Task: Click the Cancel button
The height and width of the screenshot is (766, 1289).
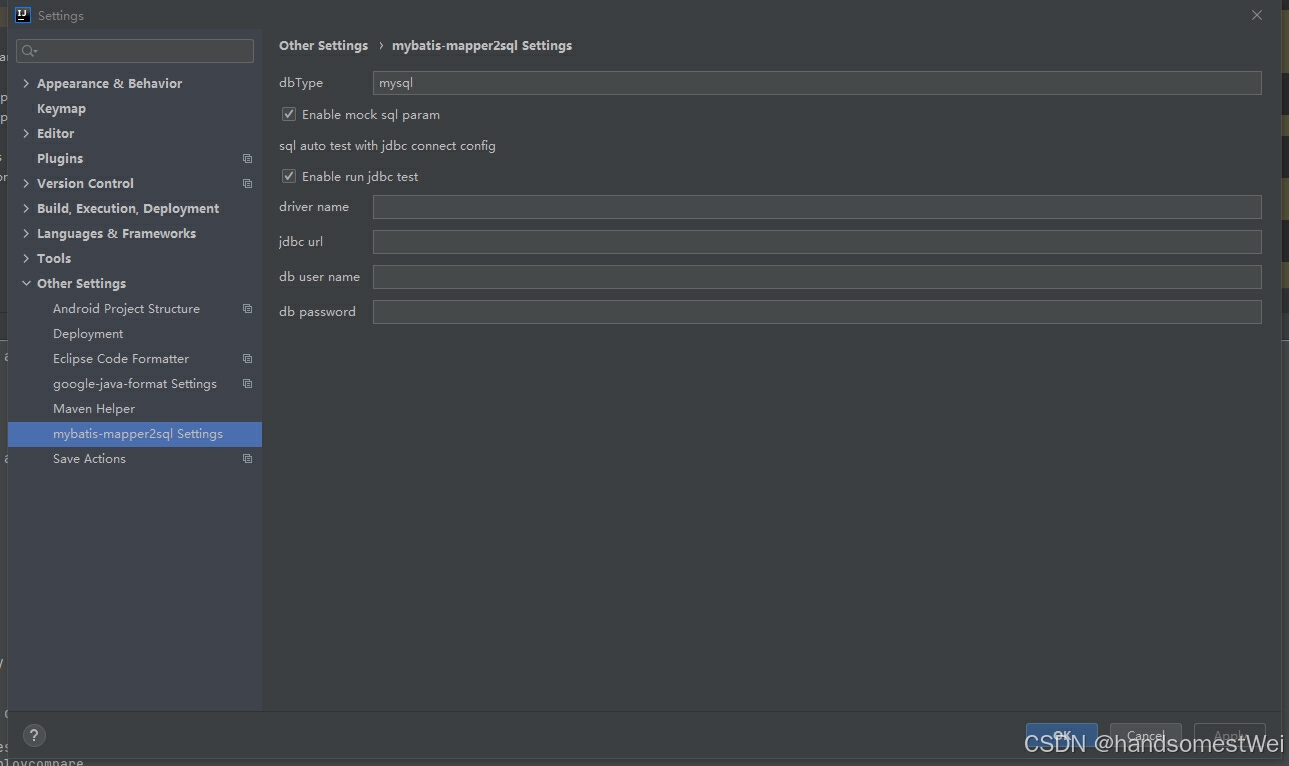Action: coord(1145,737)
